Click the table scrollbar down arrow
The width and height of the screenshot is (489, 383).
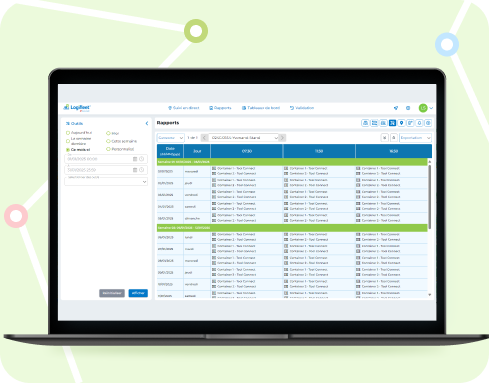coord(430,295)
